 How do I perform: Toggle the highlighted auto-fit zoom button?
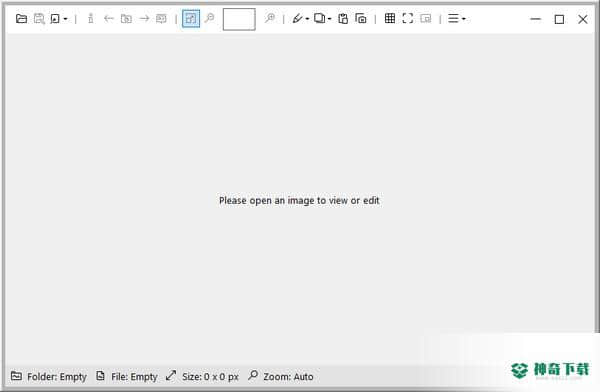(x=191, y=18)
